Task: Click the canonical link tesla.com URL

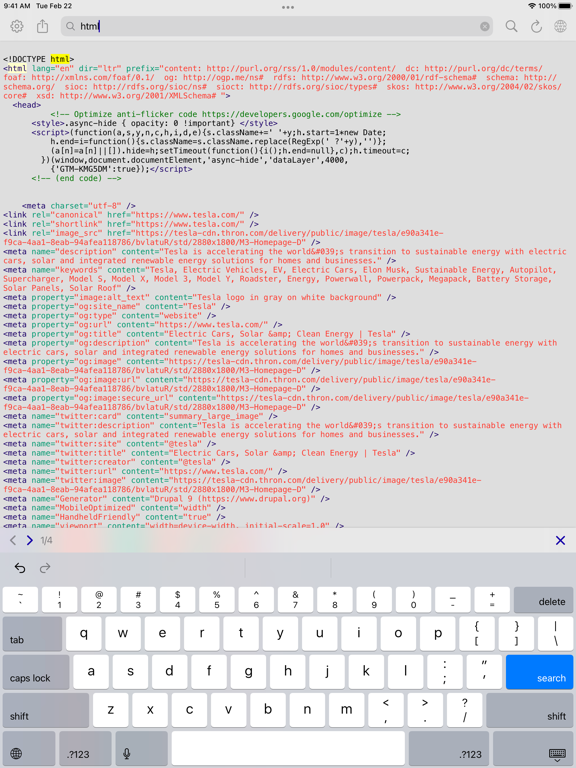Action: click(x=189, y=215)
